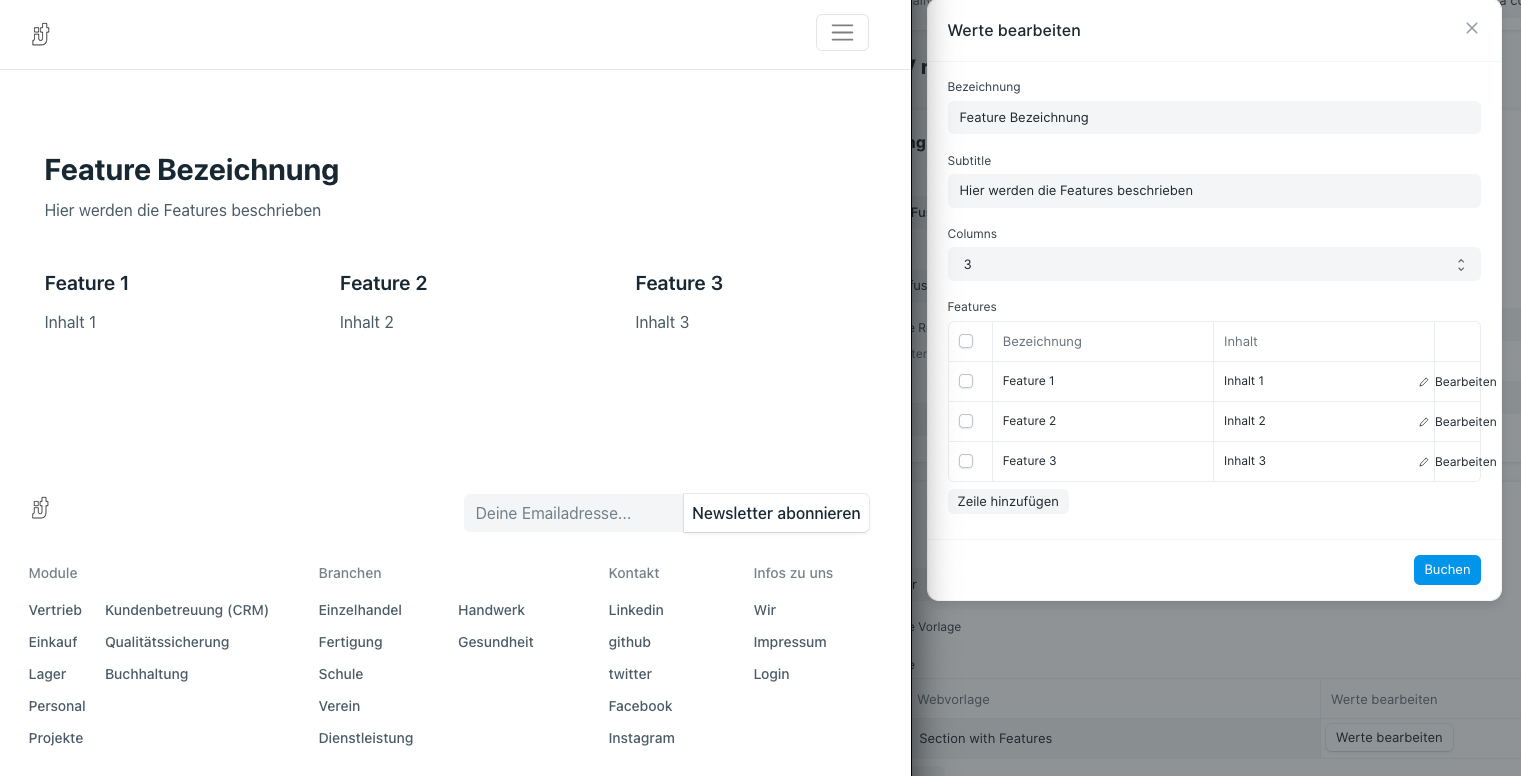
Task: Click the Deine Emailadresse input field
Action: (574, 513)
